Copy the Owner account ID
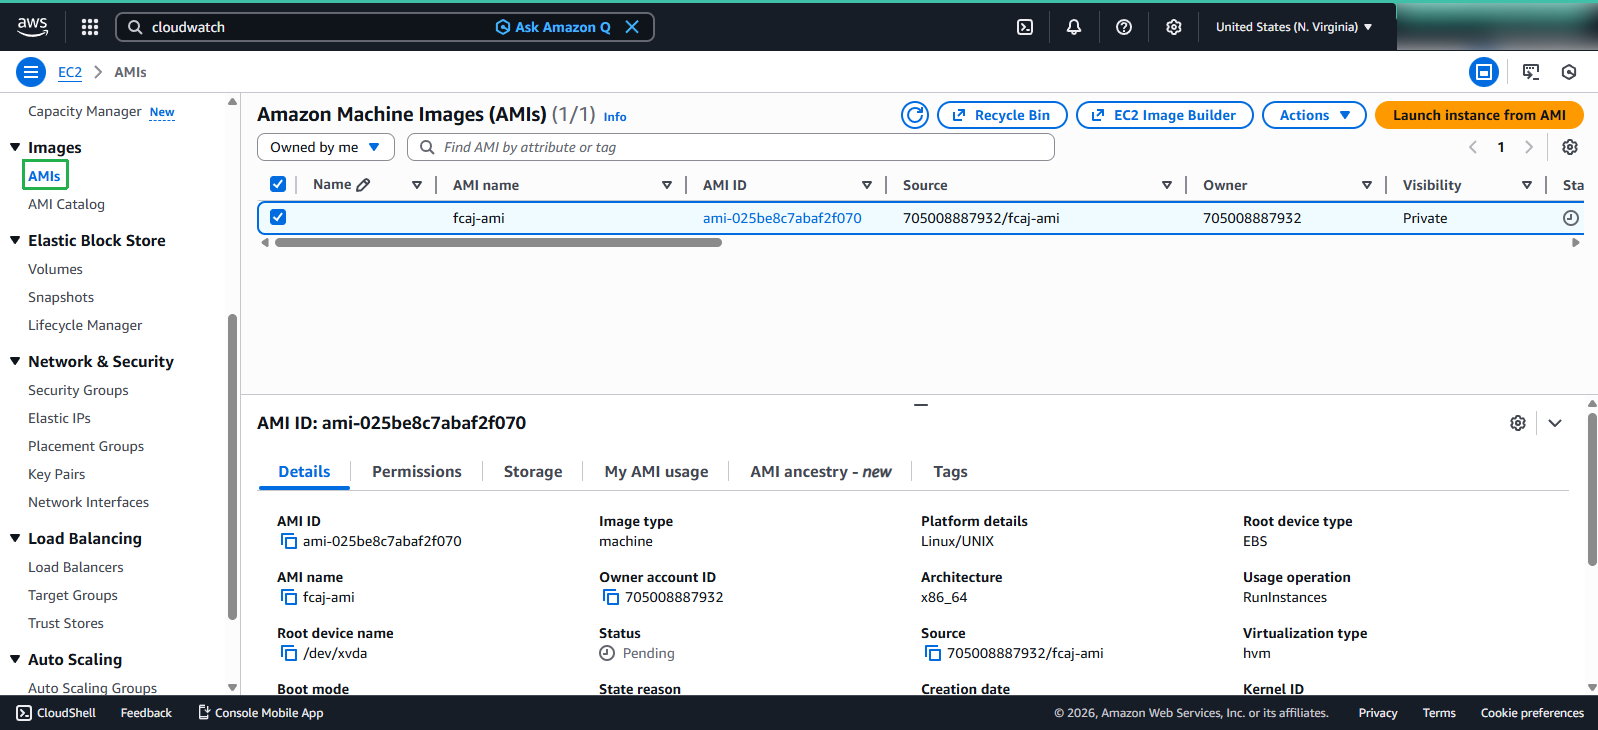 [x=610, y=597]
